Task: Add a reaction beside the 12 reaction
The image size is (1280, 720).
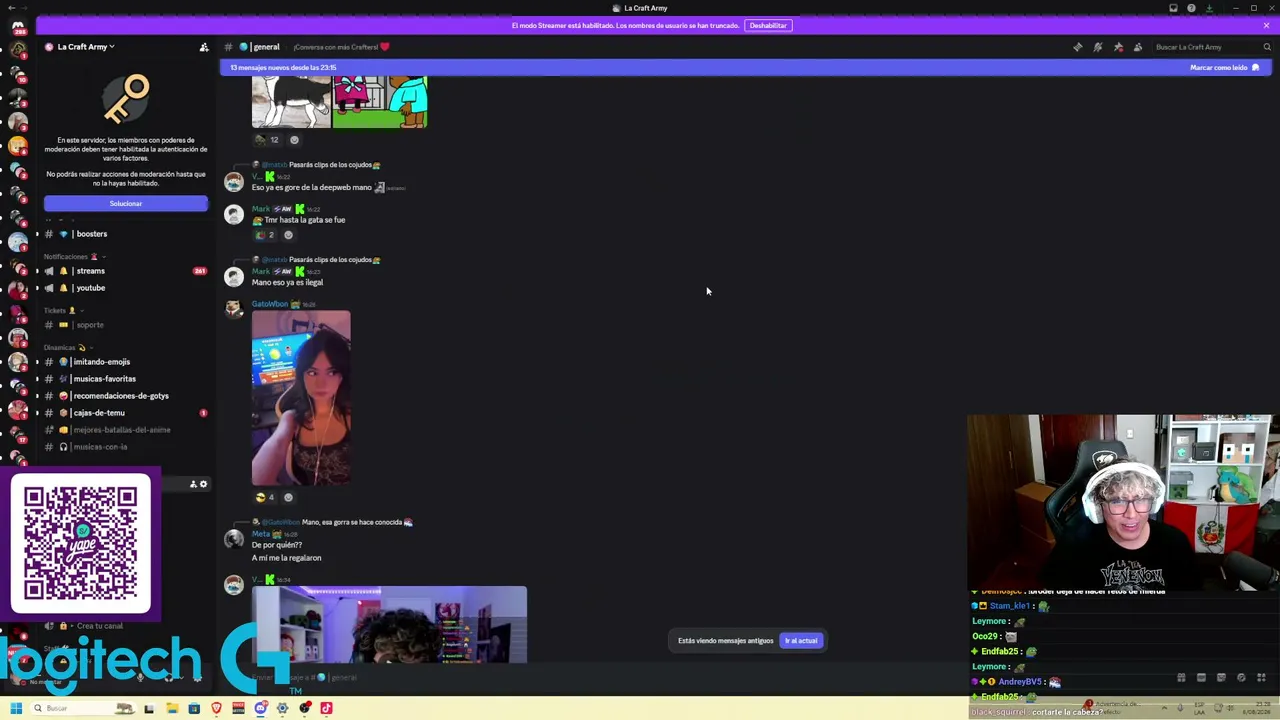Action: point(294,140)
